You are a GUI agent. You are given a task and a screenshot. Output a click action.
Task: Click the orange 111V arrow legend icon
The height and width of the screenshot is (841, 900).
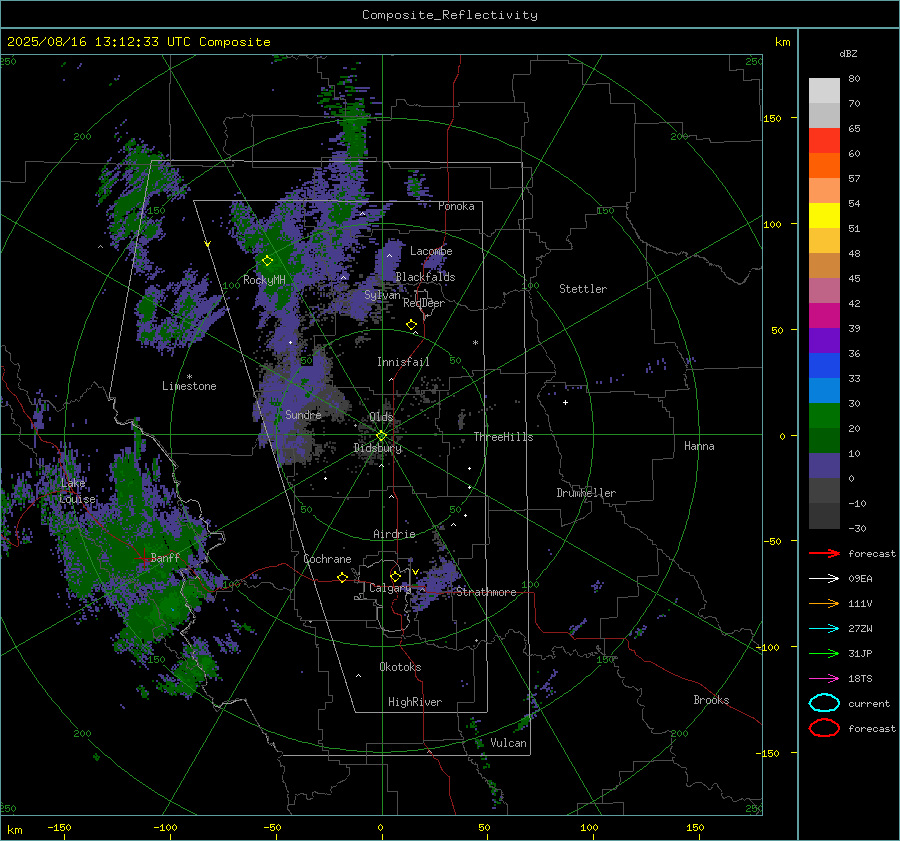coord(824,603)
